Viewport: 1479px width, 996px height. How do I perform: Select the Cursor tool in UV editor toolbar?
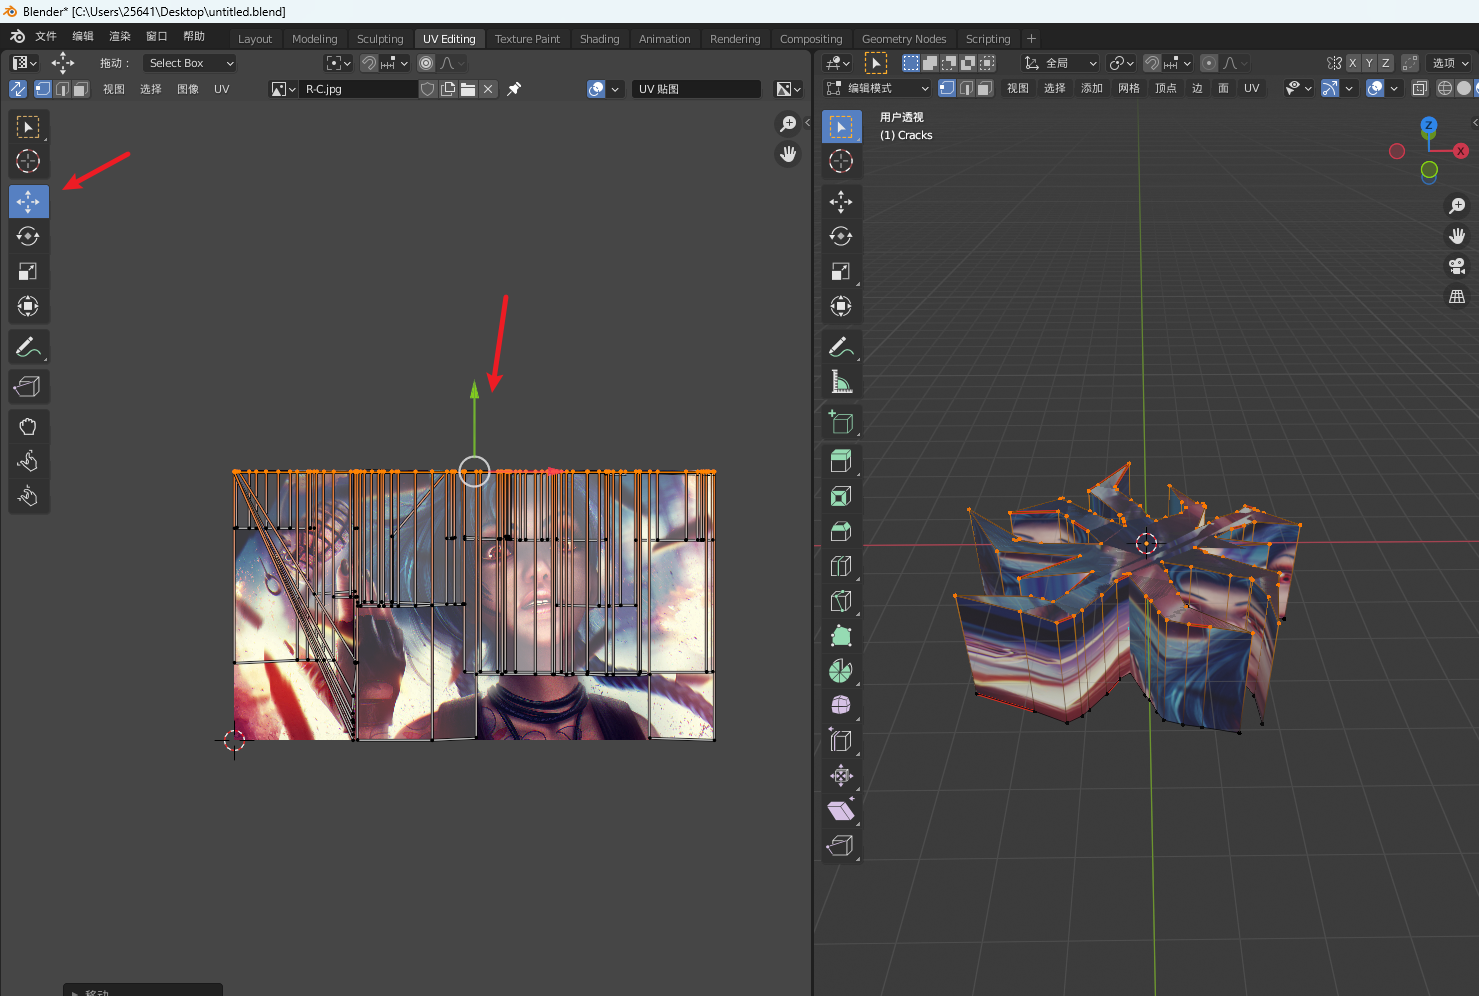click(x=28, y=161)
